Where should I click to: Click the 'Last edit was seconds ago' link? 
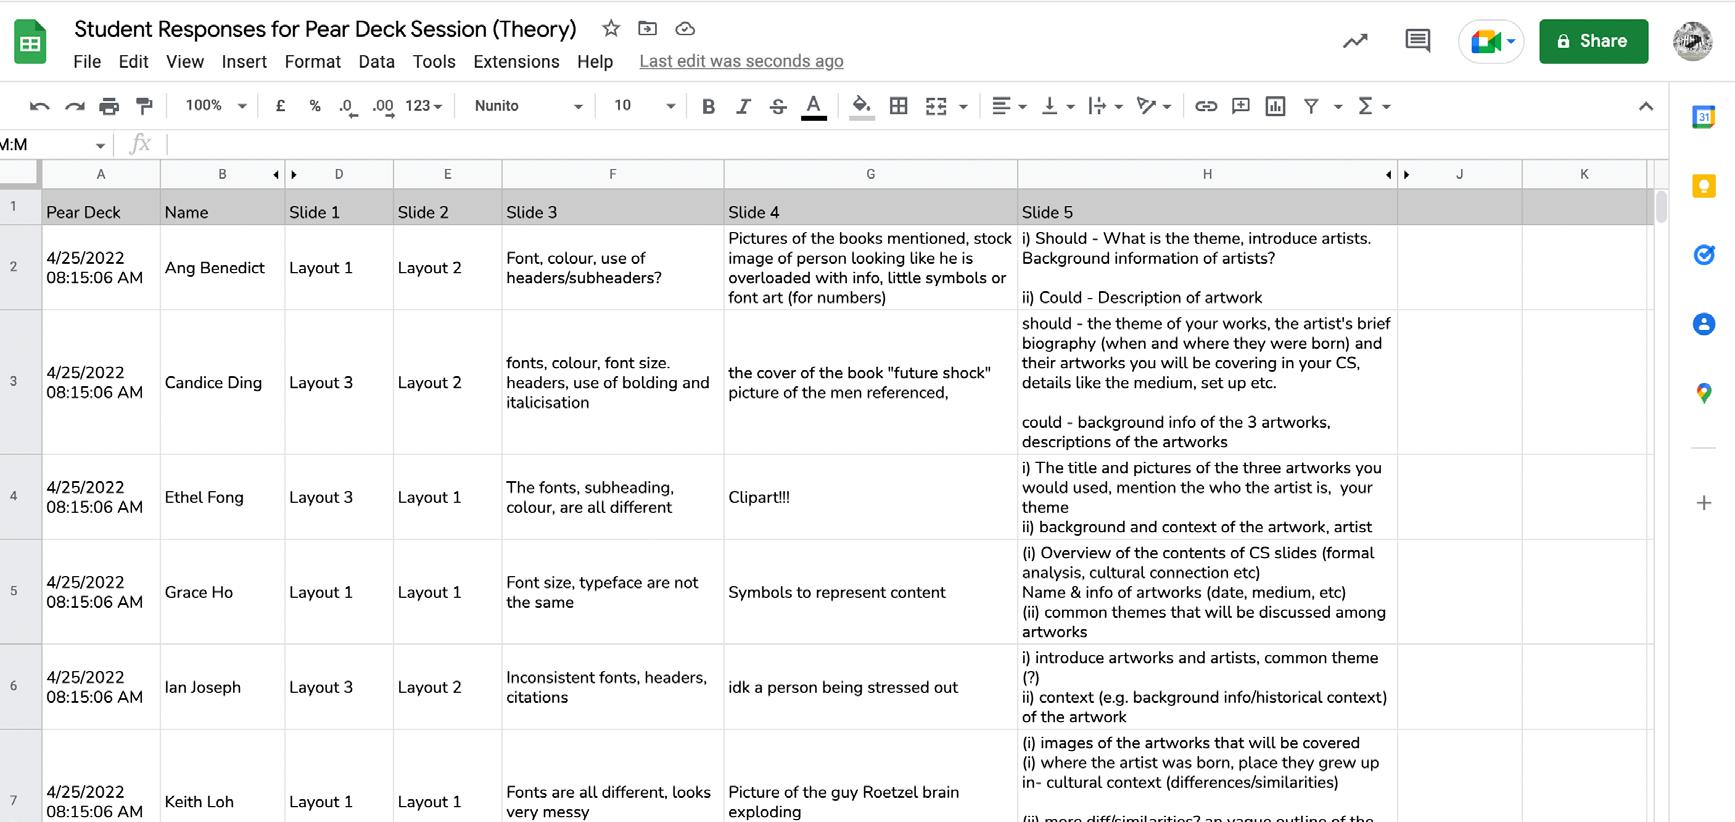click(x=741, y=62)
